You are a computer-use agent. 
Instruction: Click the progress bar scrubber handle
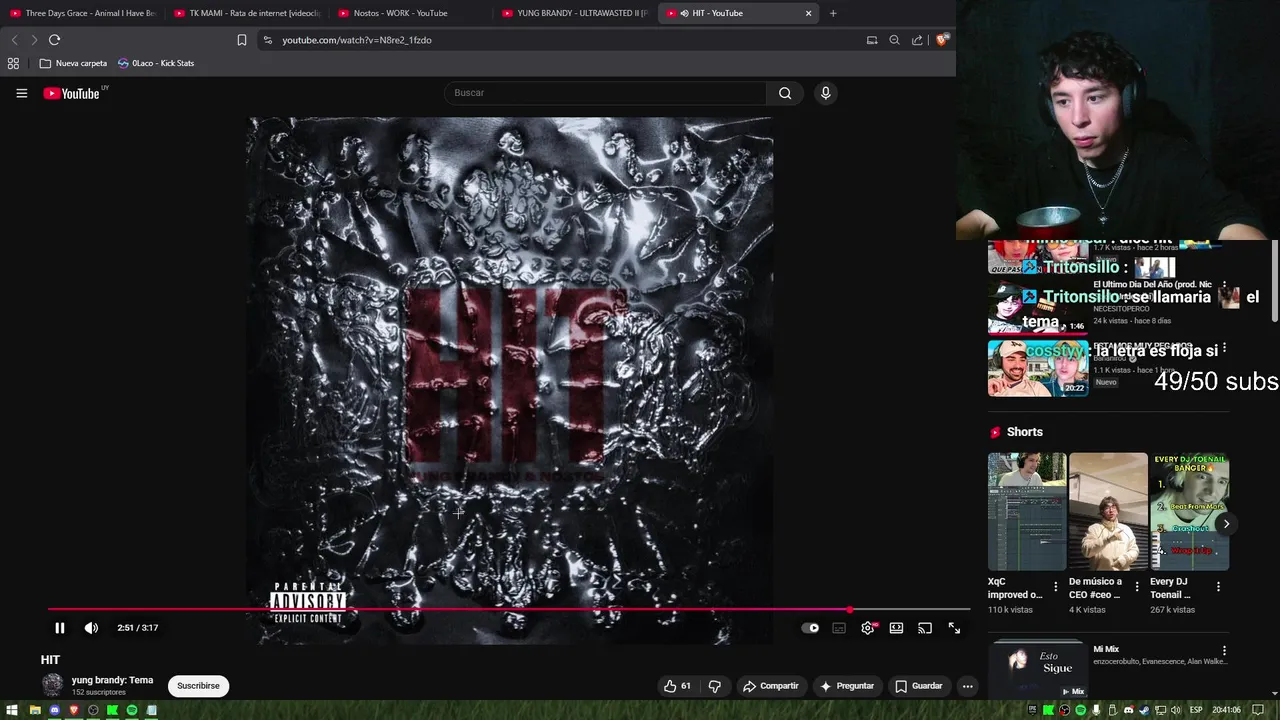point(850,609)
